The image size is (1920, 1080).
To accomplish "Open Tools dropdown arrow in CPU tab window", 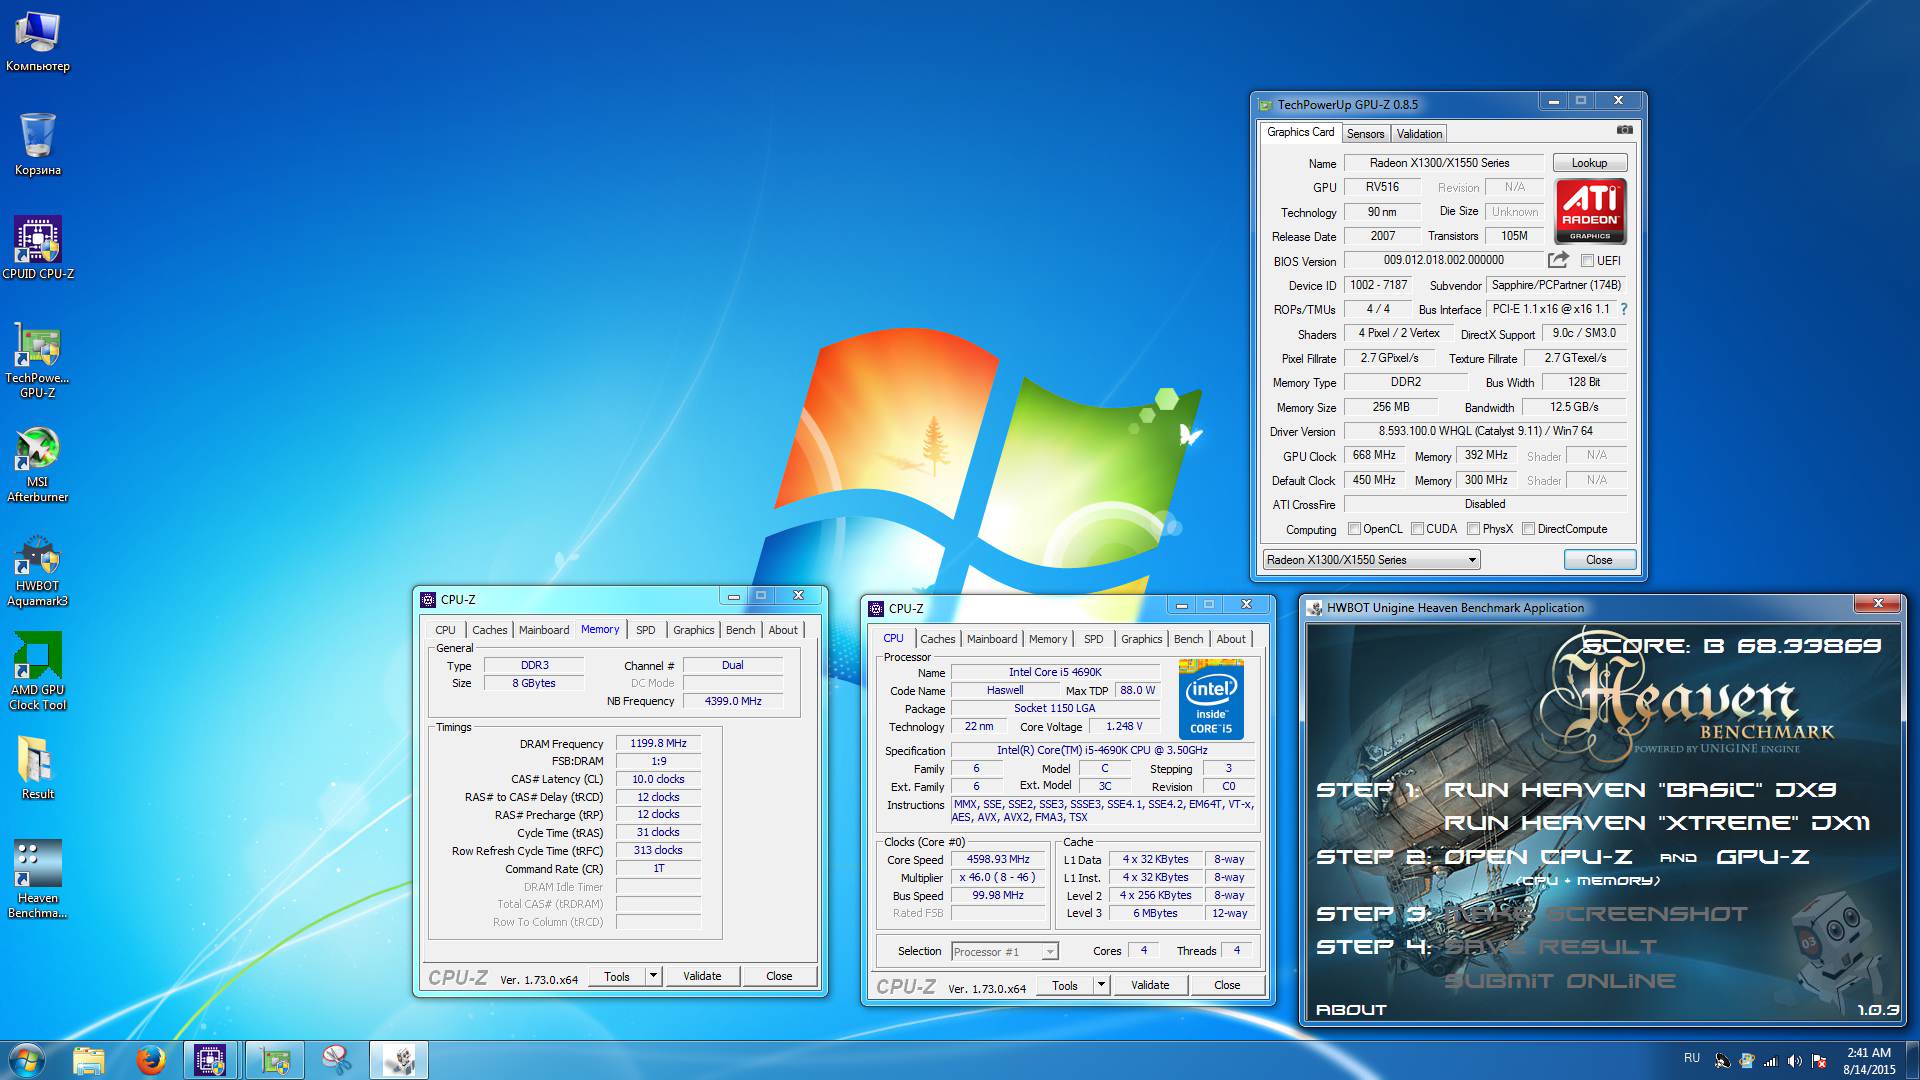I will point(1101,985).
